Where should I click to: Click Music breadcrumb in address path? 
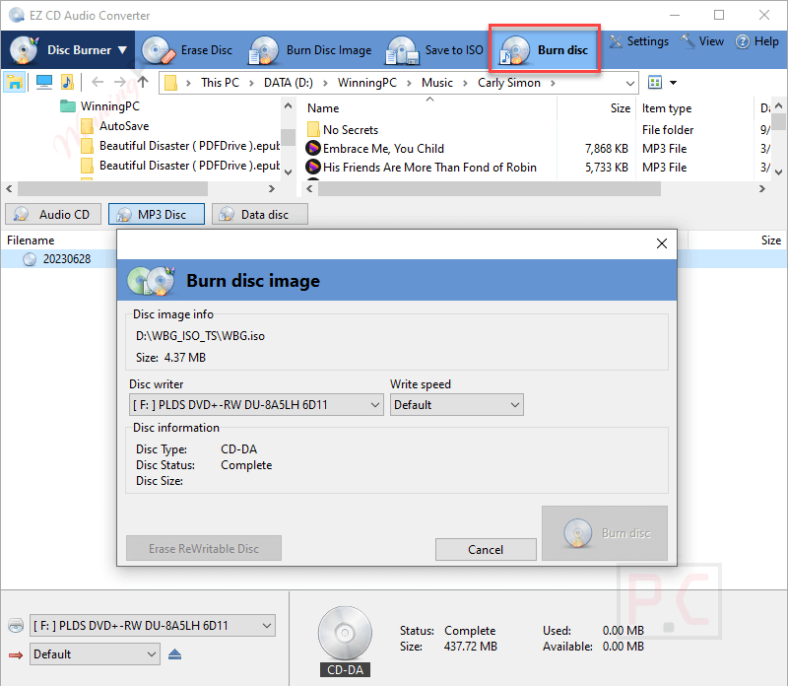[x=437, y=82]
